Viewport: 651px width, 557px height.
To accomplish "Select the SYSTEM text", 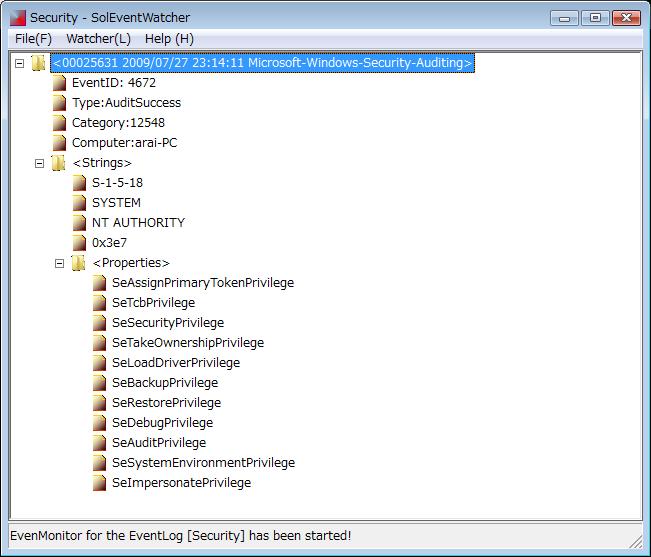I will [x=116, y=203].
